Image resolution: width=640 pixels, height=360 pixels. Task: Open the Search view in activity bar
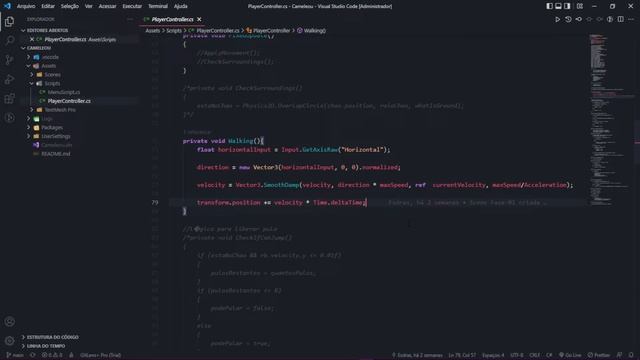pos(9,40)
